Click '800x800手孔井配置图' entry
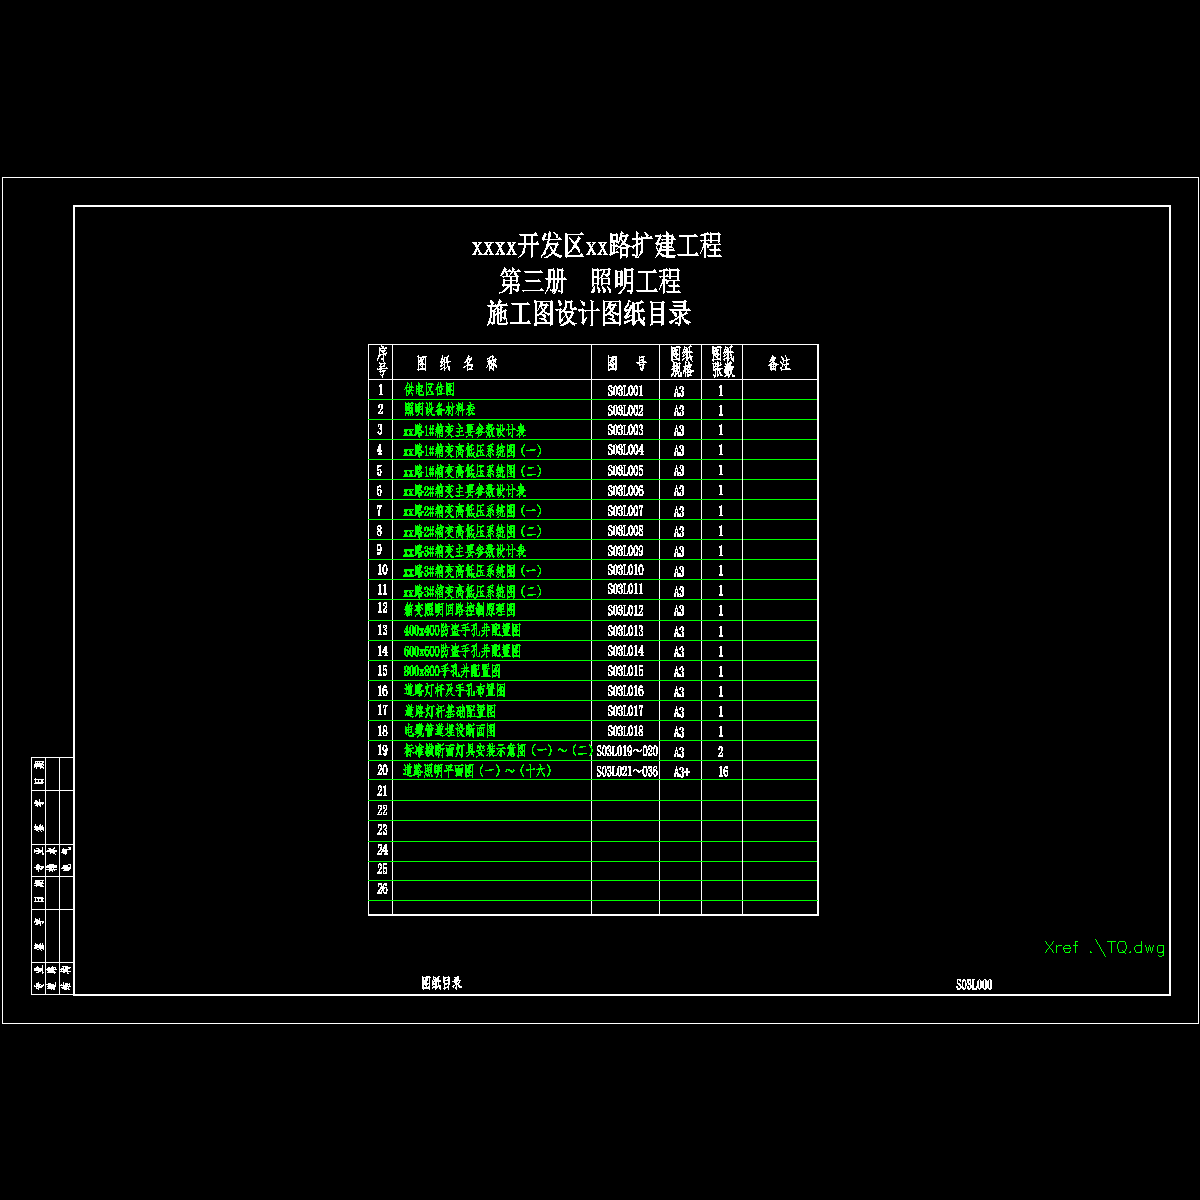 click(452, 671)
